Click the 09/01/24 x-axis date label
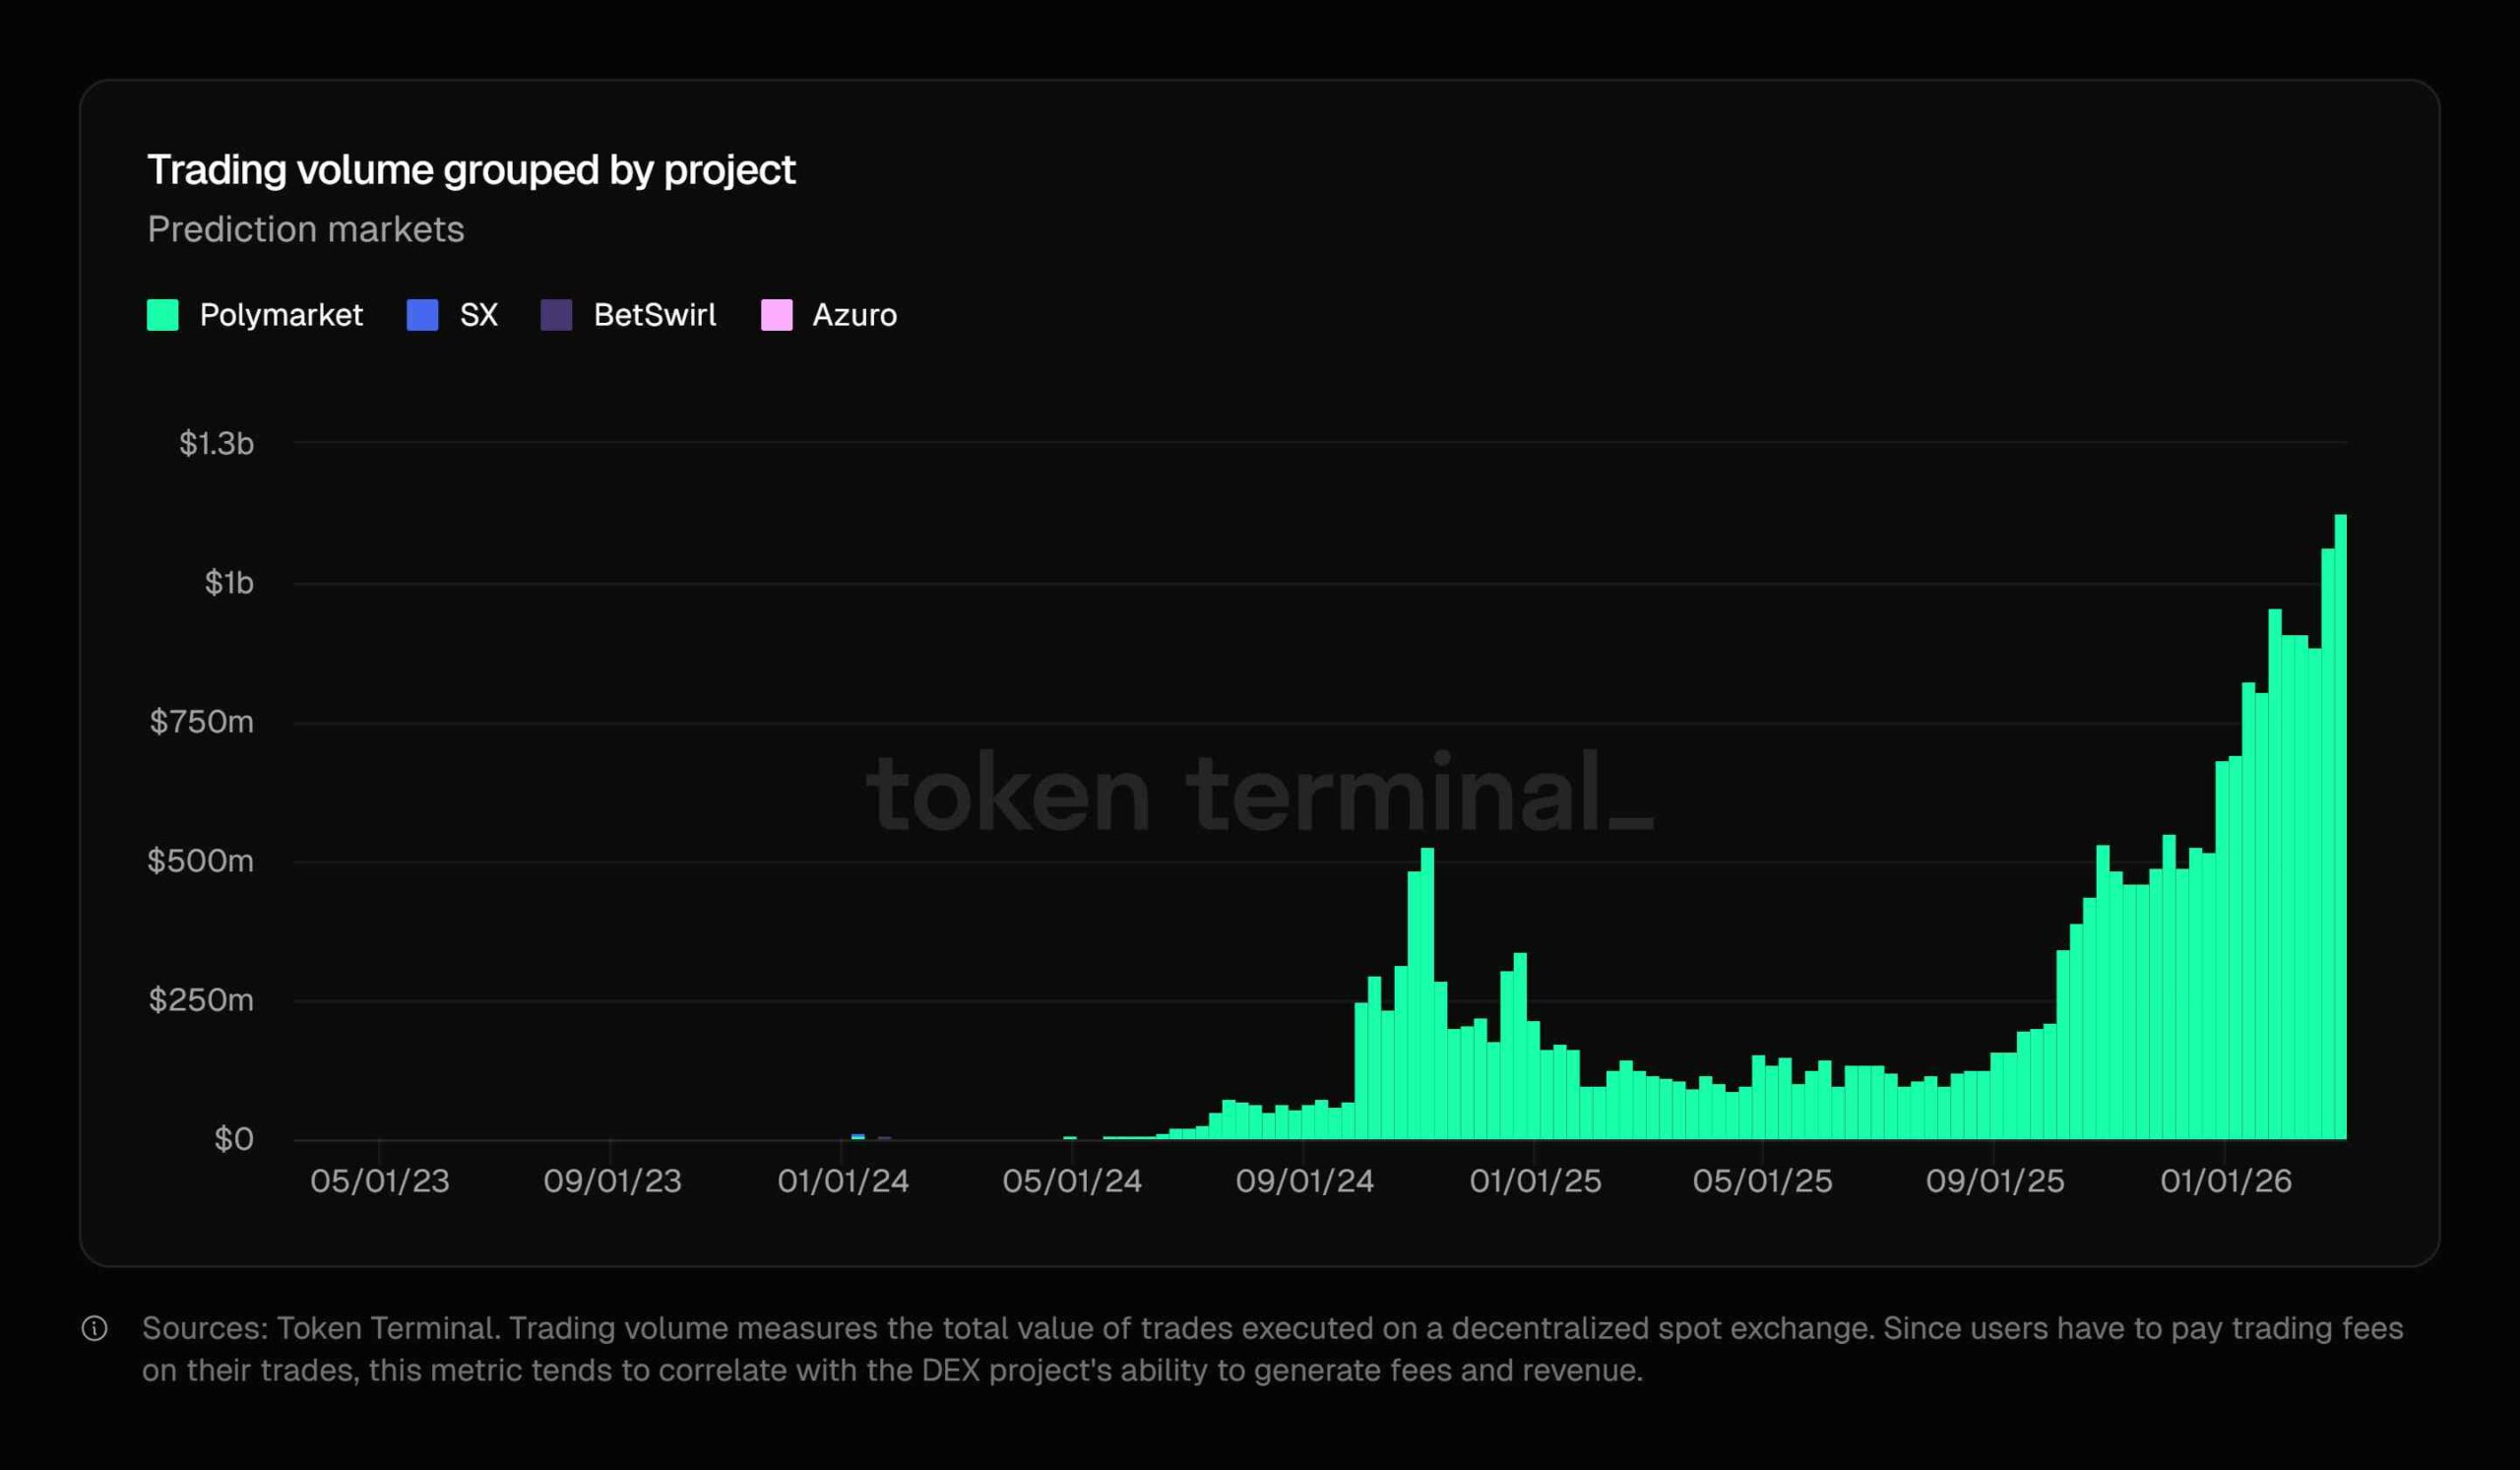The width and height of the screenshot is (2520, 1470). 1304,1181
